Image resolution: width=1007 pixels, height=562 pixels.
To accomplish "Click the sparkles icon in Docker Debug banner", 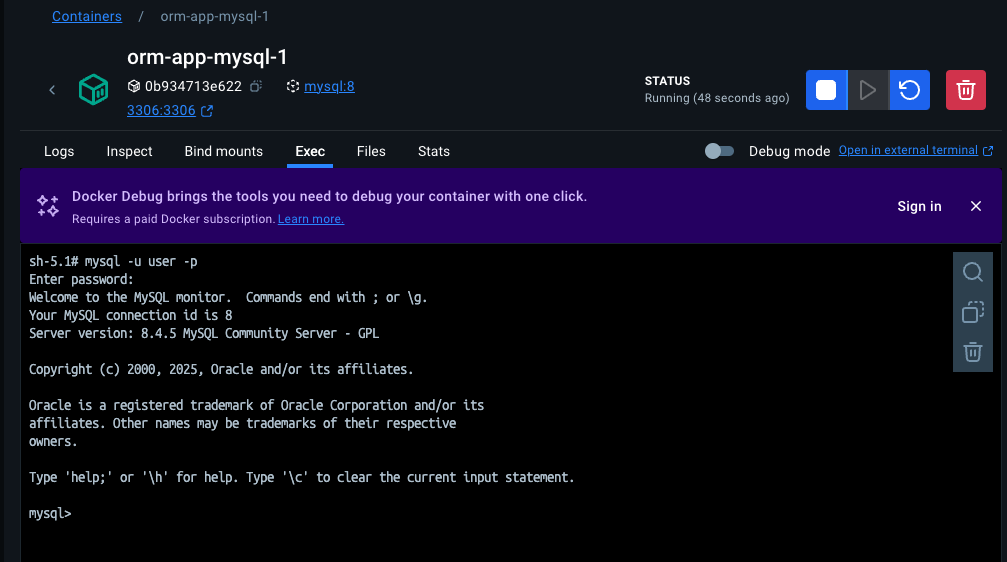I will click(x=48, y=206).
